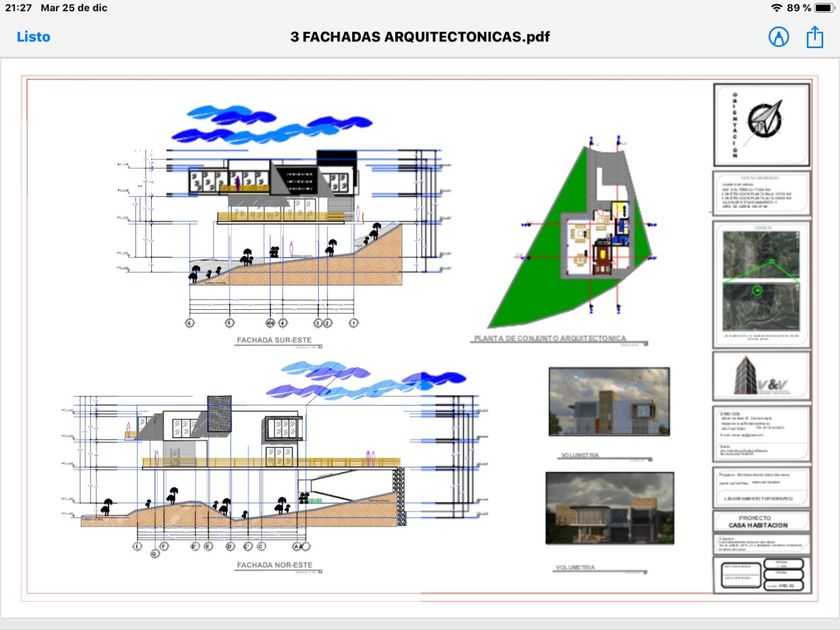Tap the status bar clock 21:27

pyautogui.click(x=18, y=8)
